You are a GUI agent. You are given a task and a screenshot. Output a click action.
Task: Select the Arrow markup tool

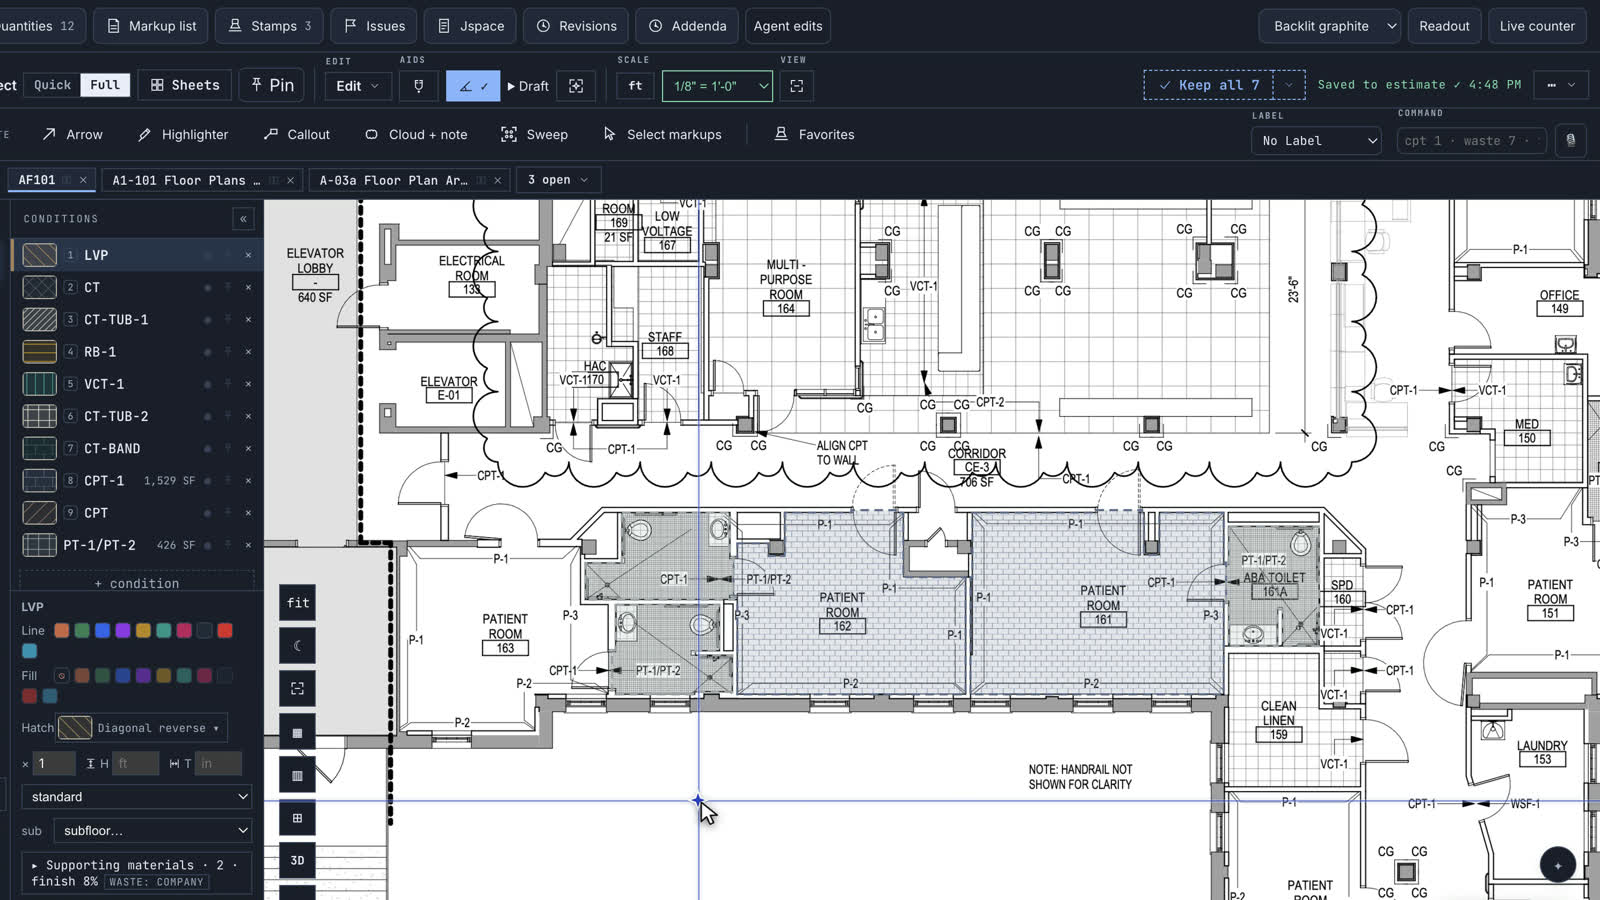coord(72,134)
